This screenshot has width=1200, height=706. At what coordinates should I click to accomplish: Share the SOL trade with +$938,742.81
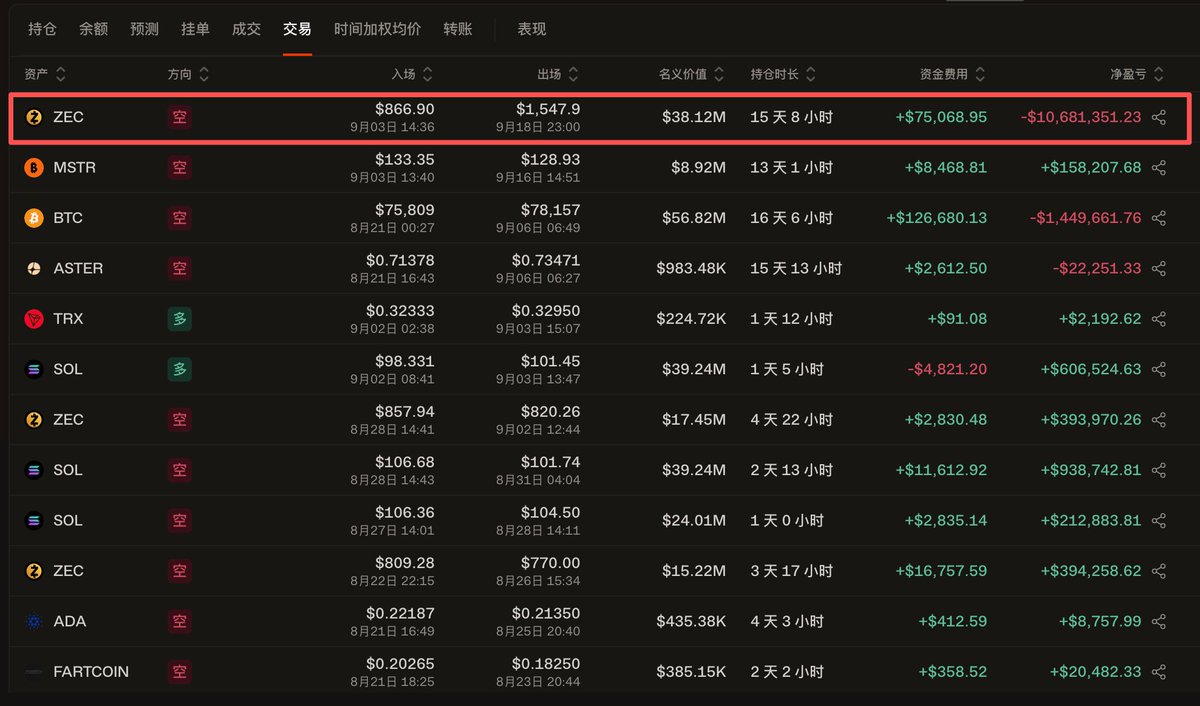1159,470
